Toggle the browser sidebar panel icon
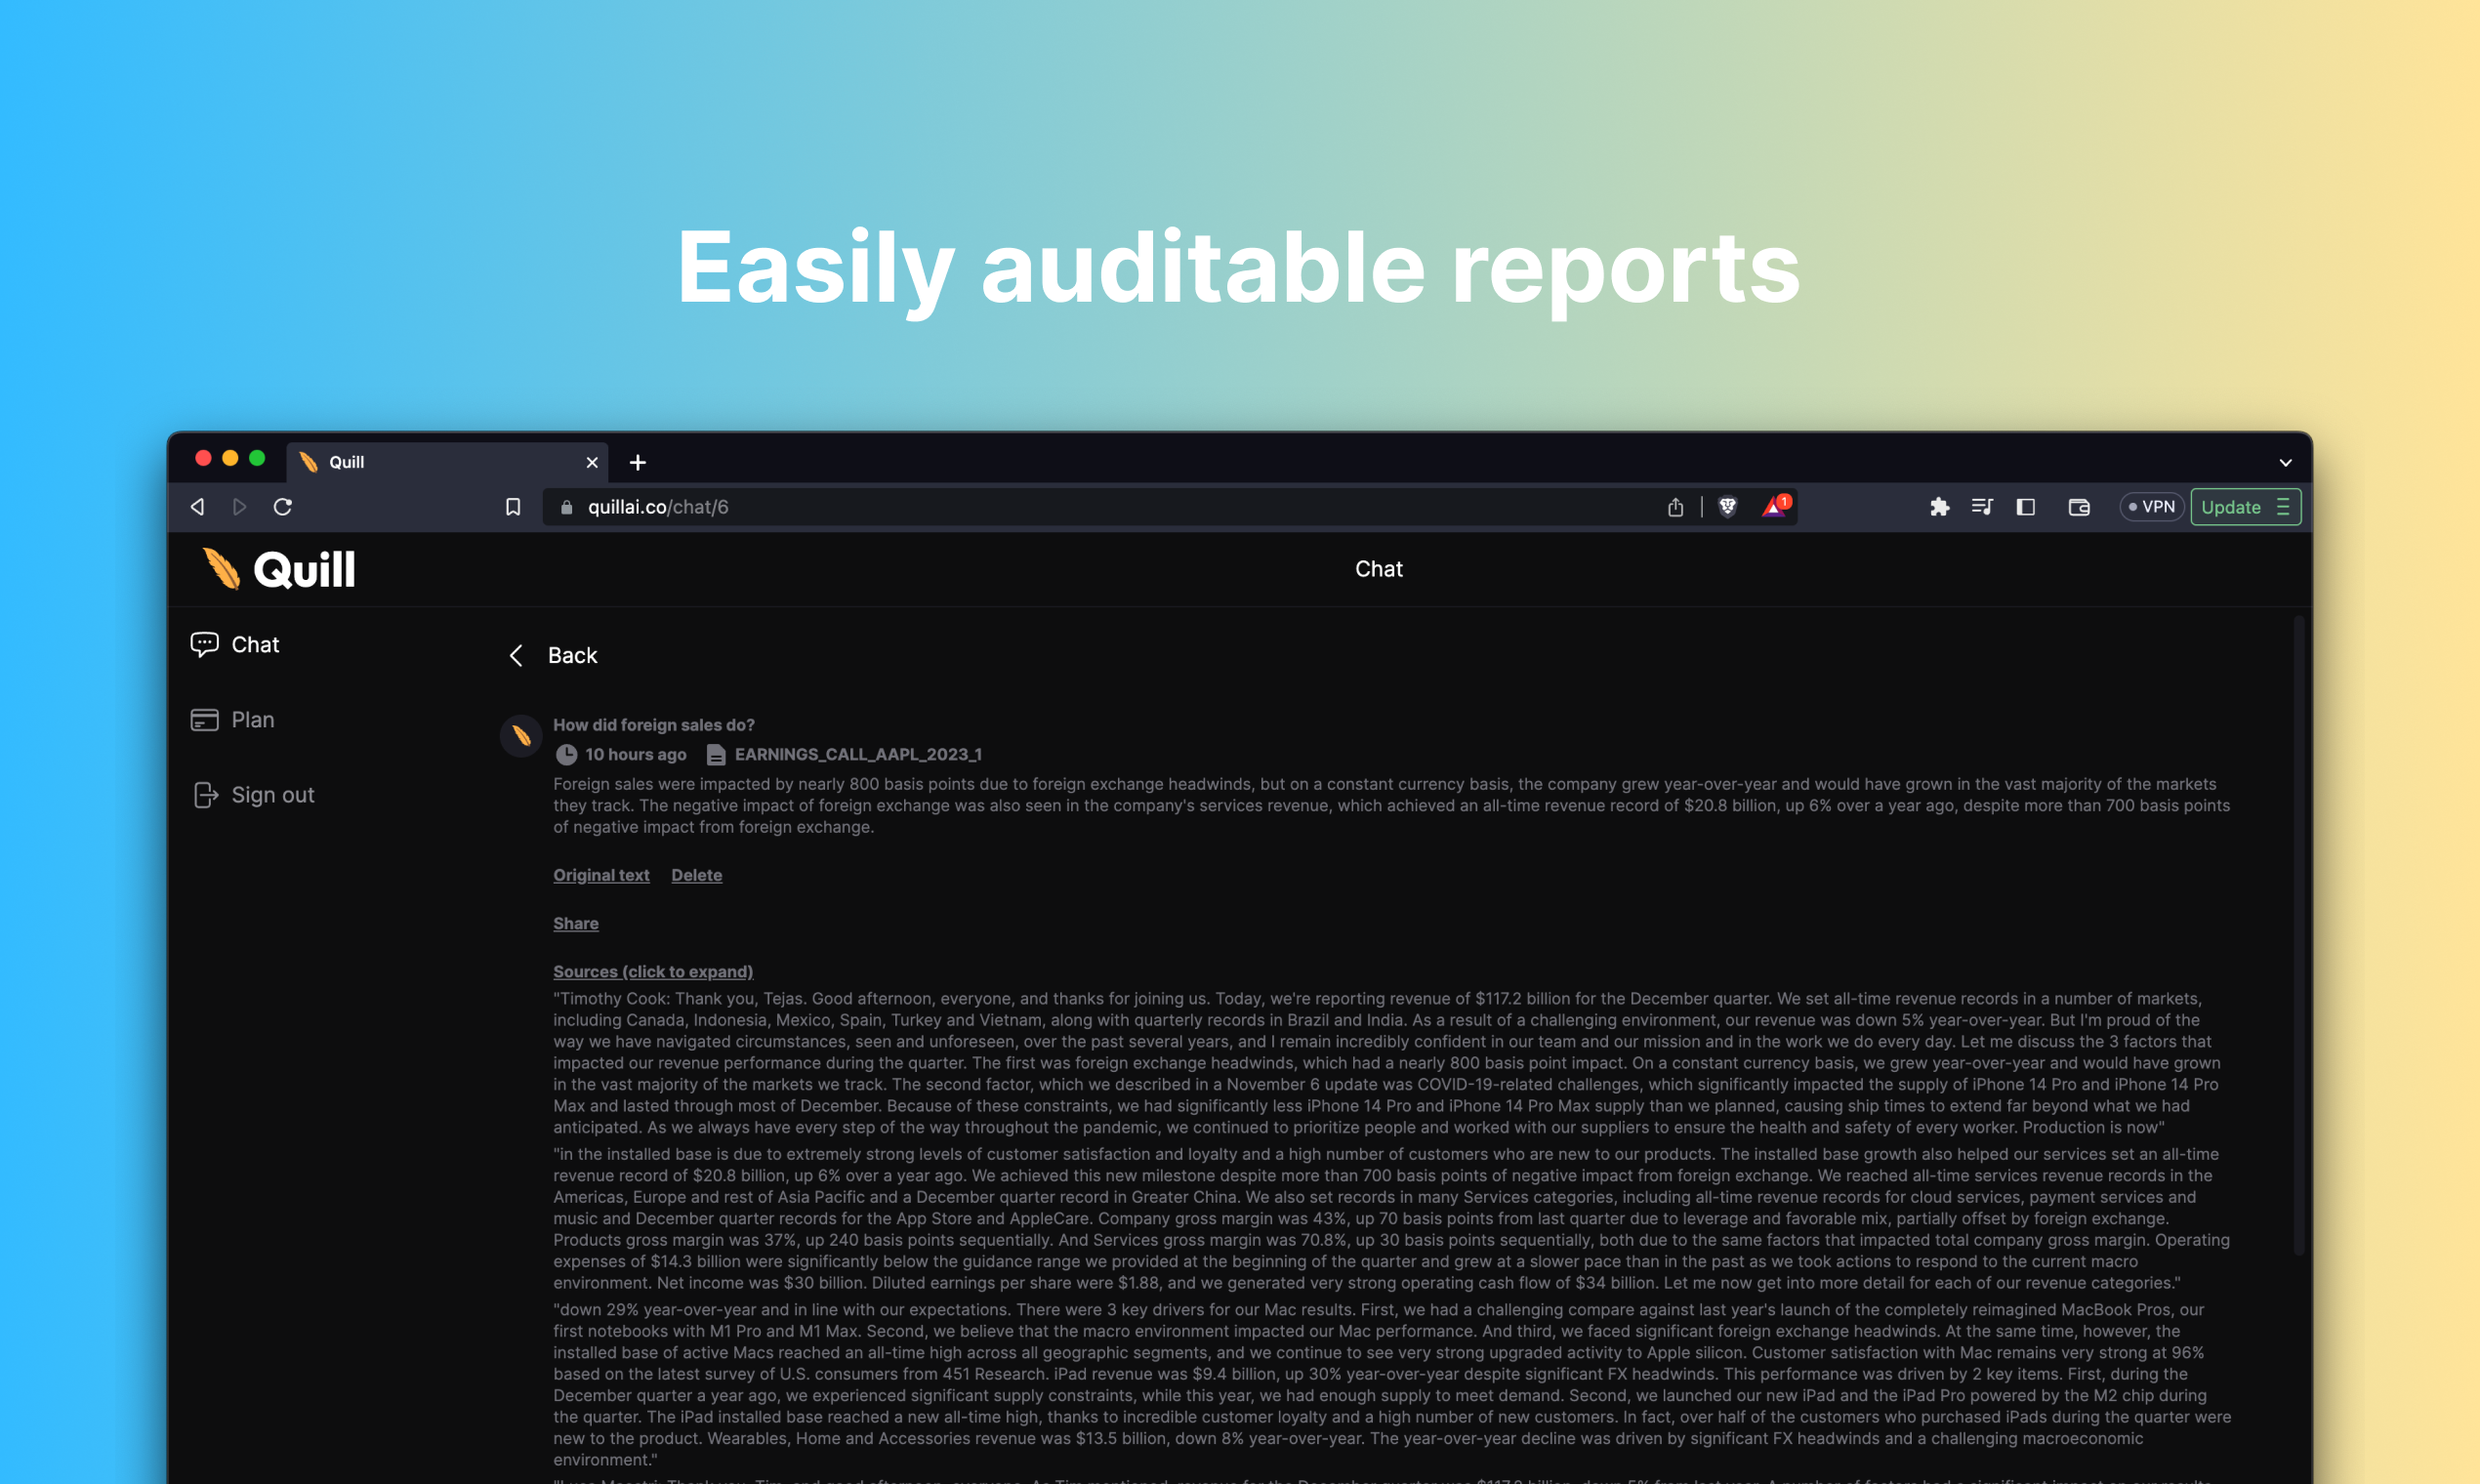Viewport: 2480px width, 1484px height. click(2026, 507)
